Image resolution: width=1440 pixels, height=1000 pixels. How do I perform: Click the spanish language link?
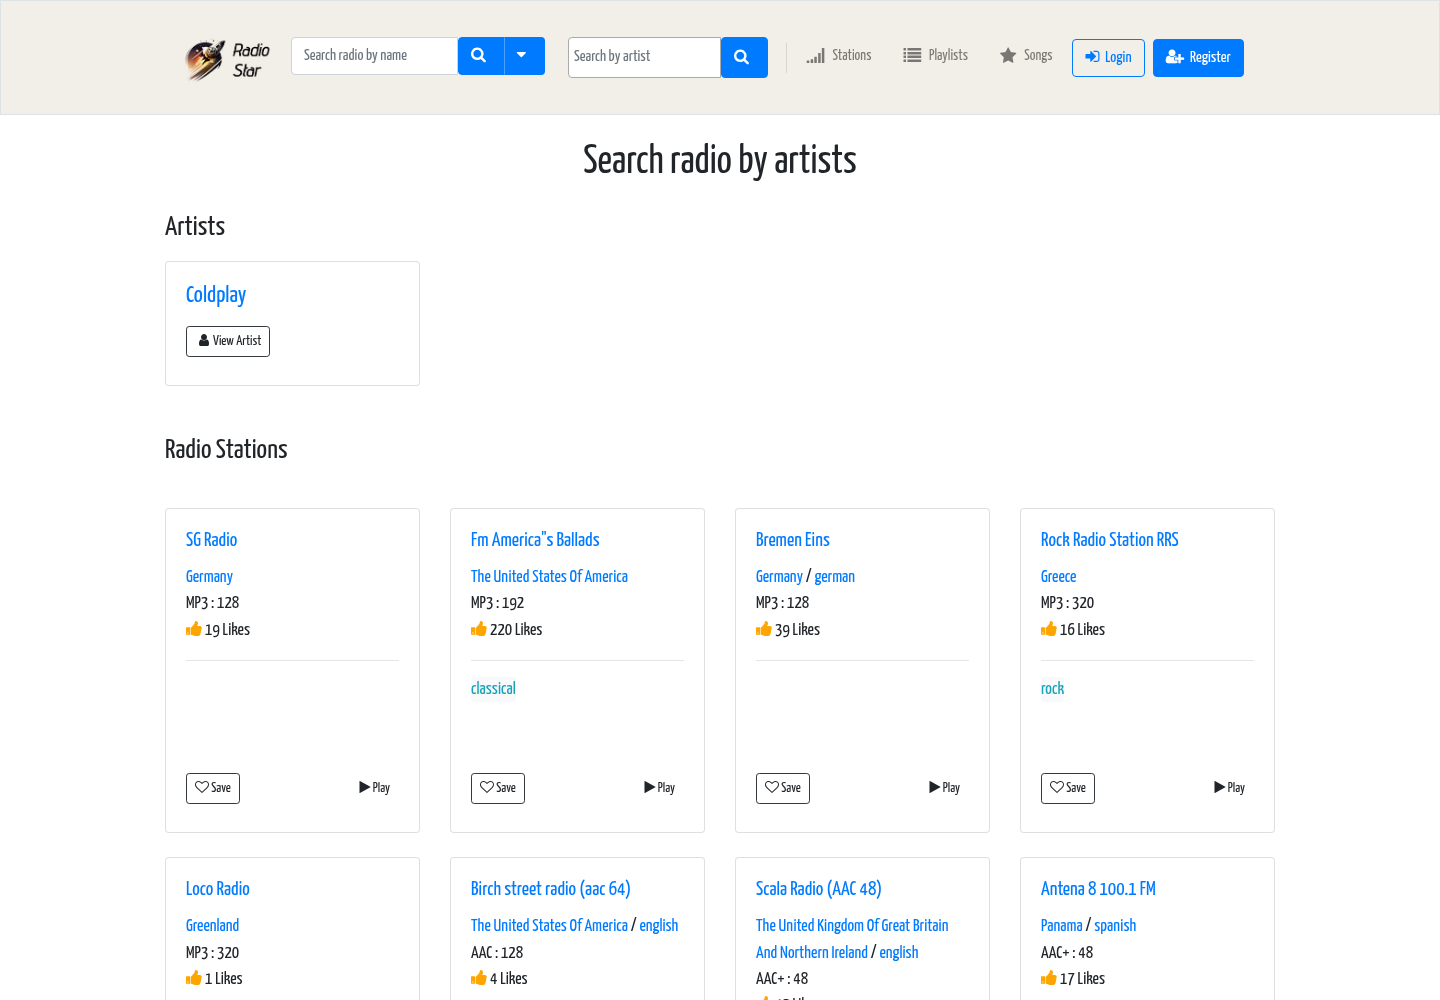(x=1115, y=925)
